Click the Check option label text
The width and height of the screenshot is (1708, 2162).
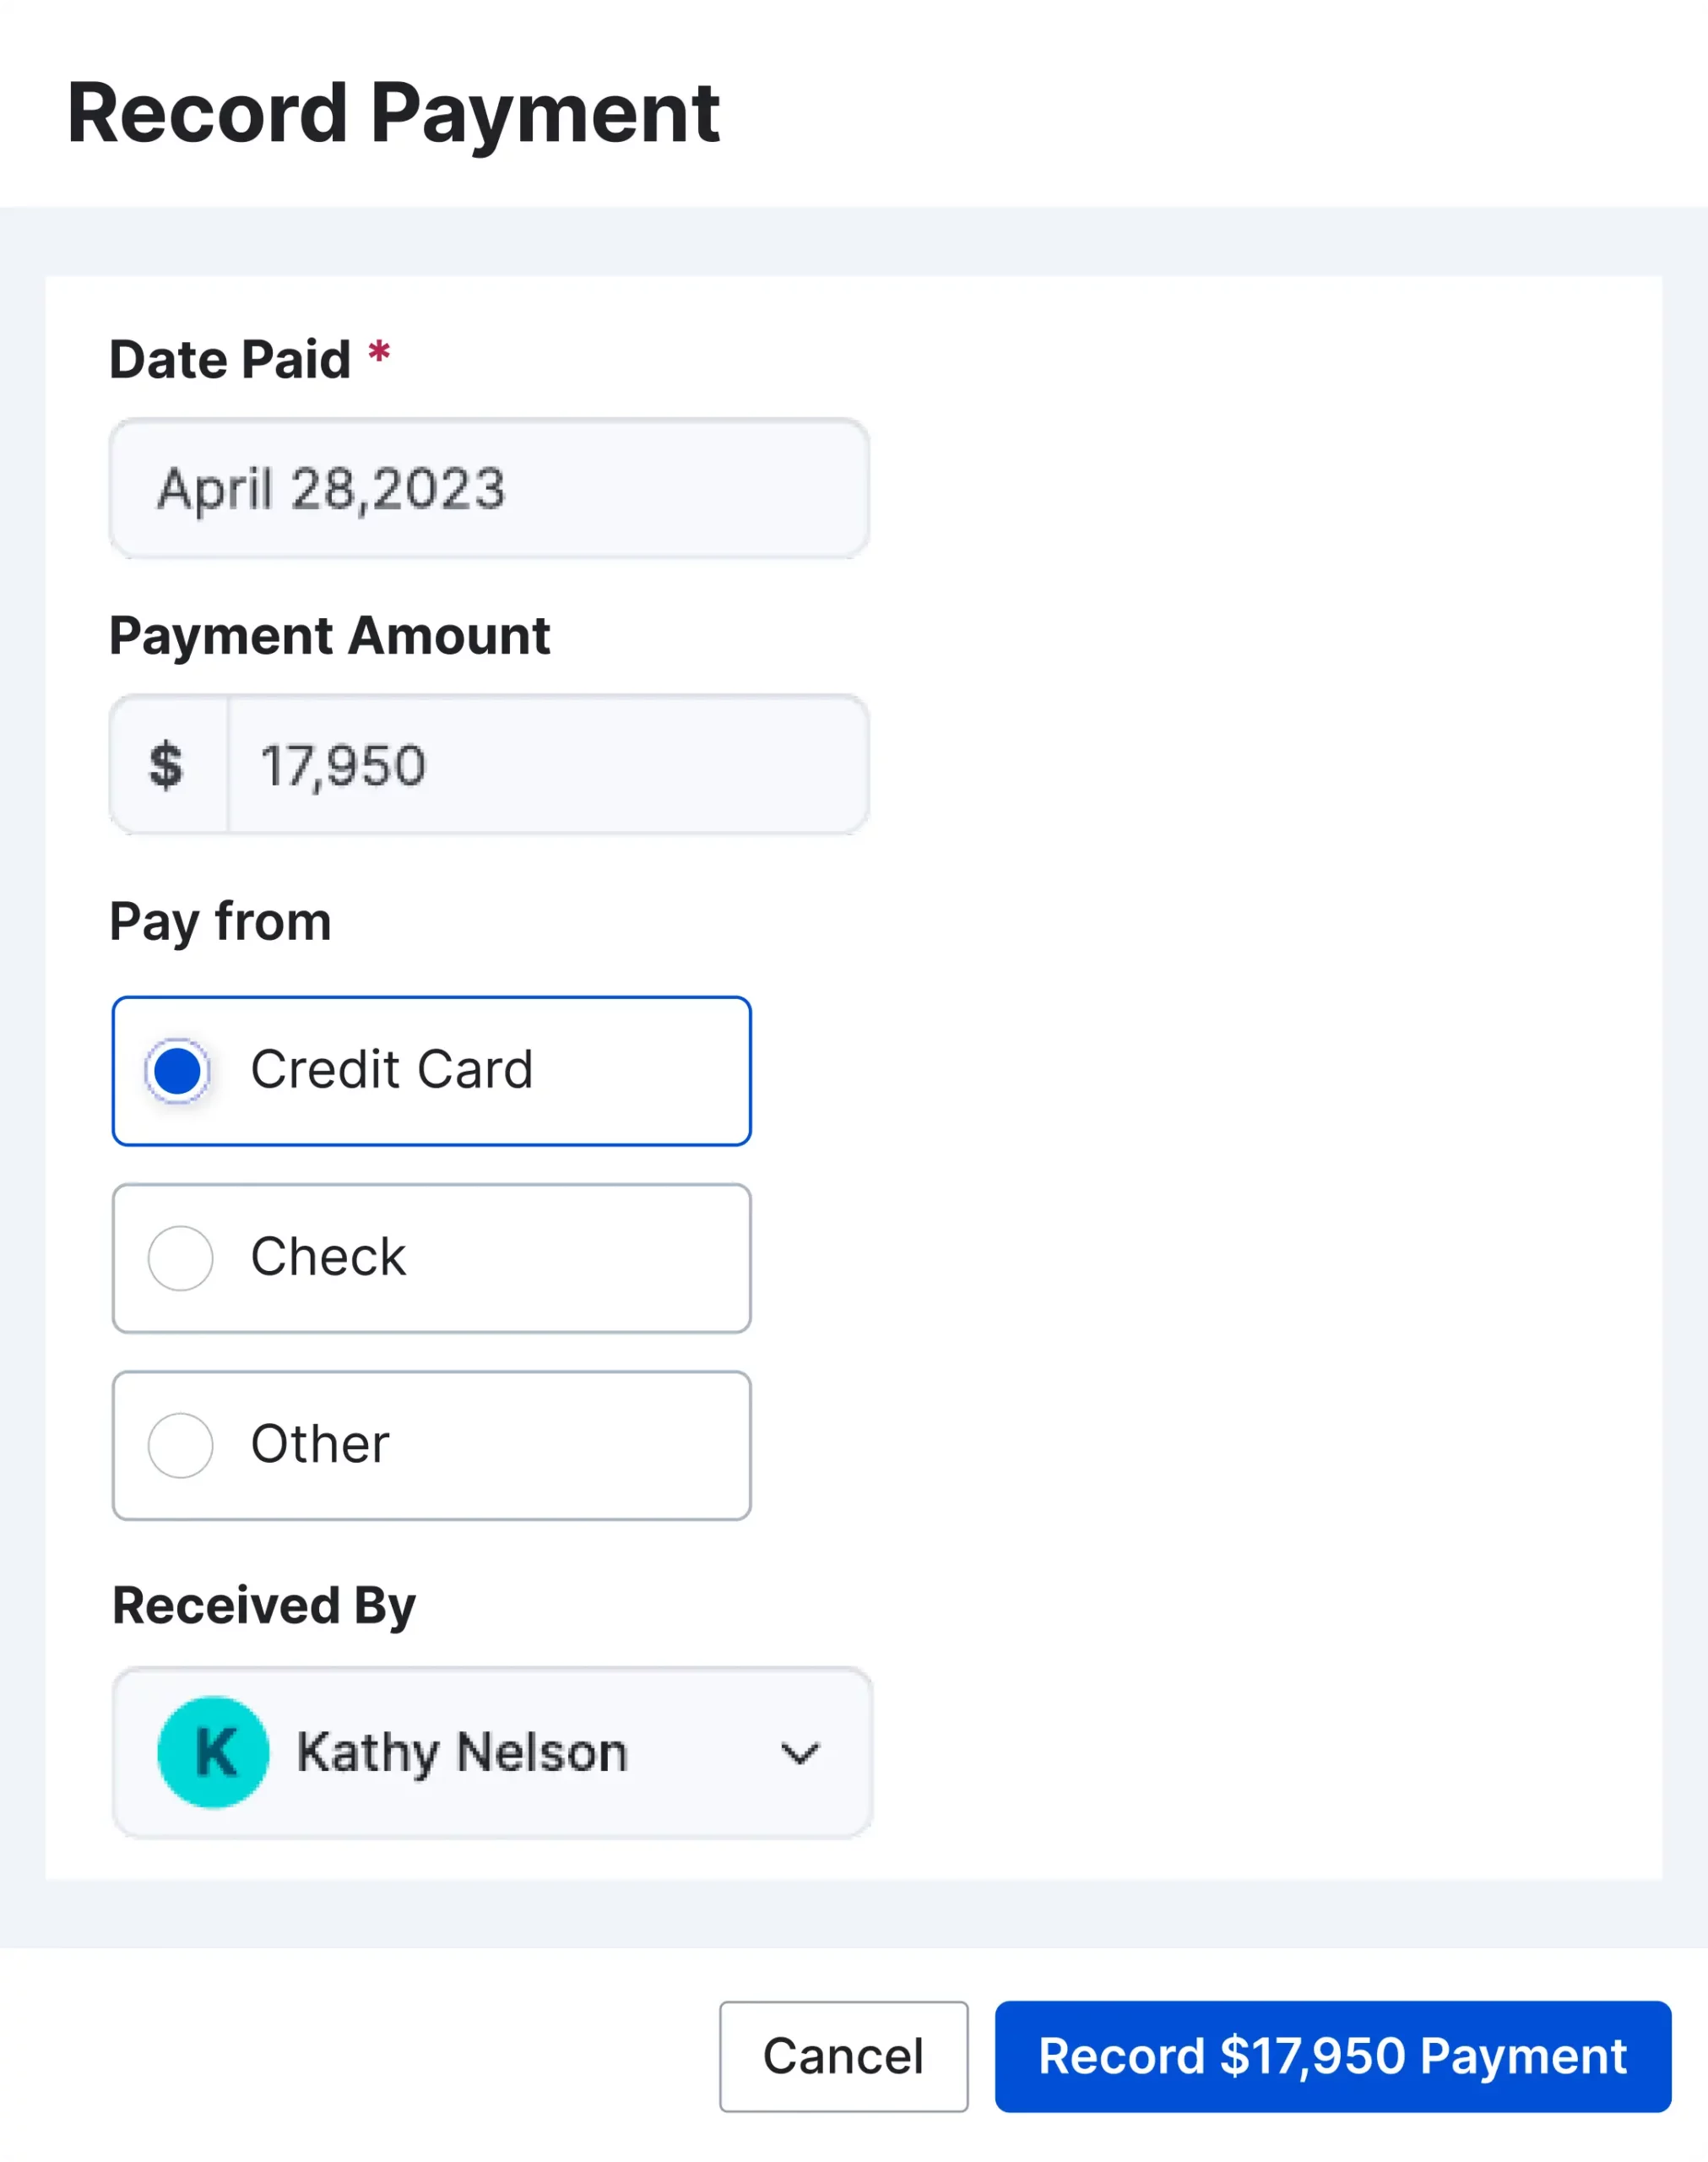(x=328, y=1257)
